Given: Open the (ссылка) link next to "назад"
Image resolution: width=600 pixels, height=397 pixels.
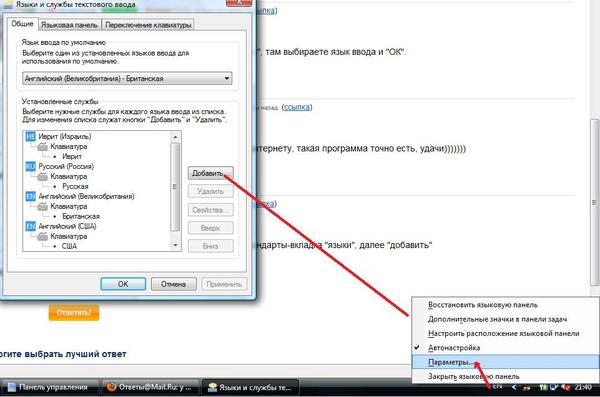Looking at the screenshot, I should tap(297, 107).
